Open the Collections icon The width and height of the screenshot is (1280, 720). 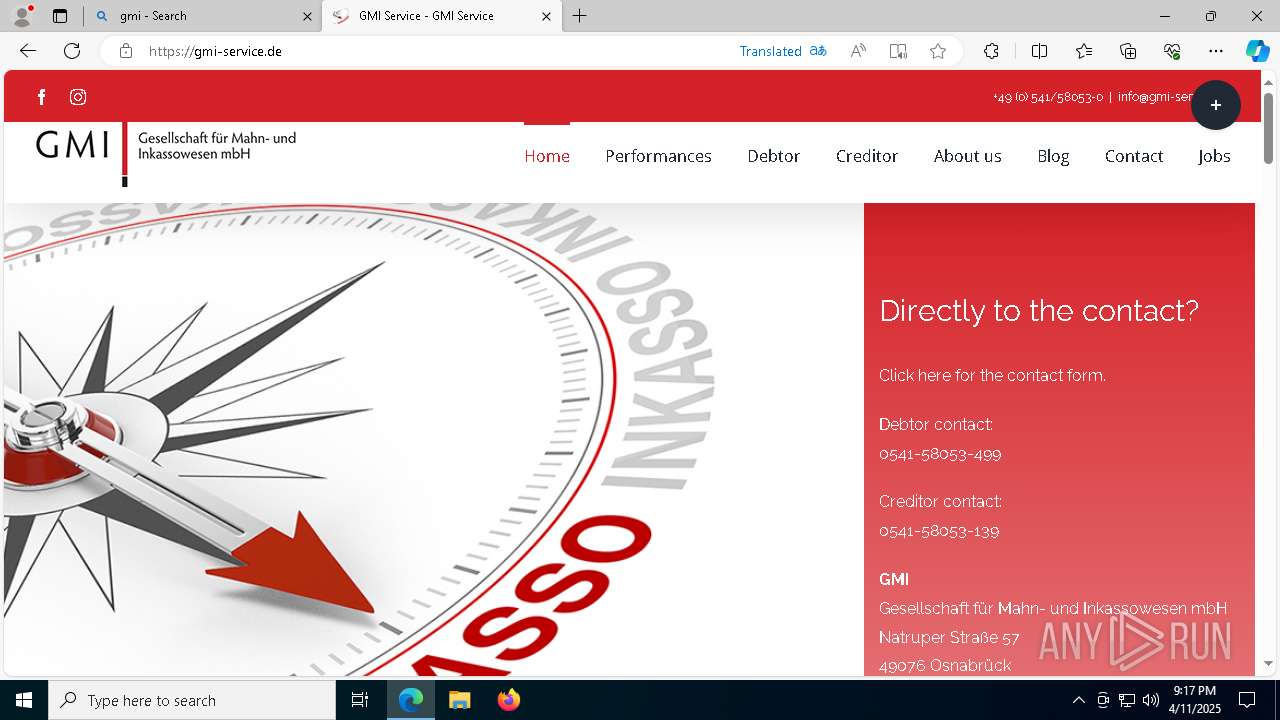click(1128, 51)
